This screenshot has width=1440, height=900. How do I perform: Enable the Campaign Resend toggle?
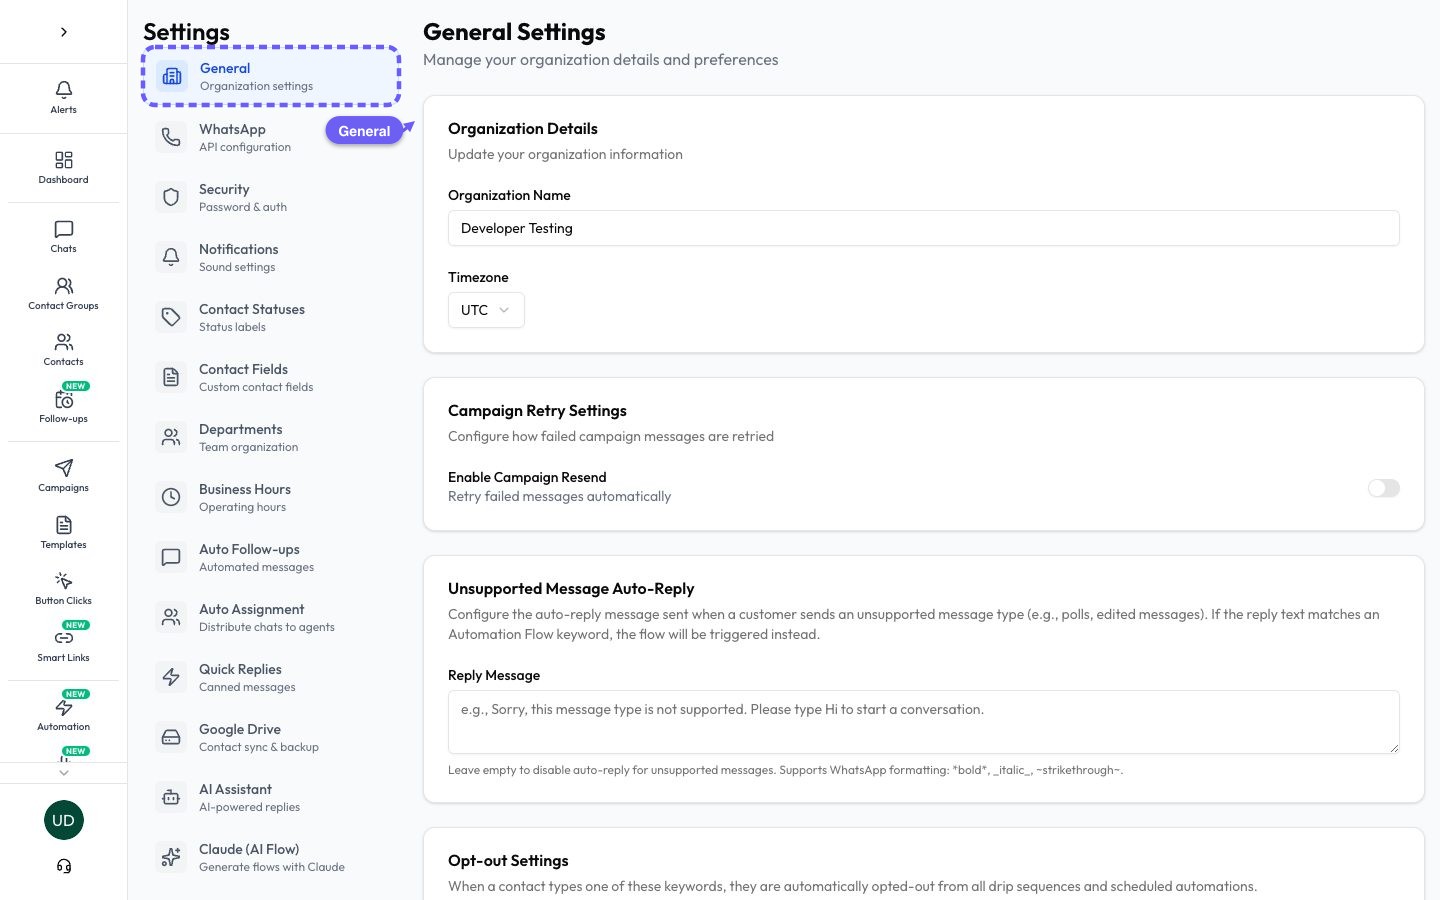click(x=1384, y=488)
